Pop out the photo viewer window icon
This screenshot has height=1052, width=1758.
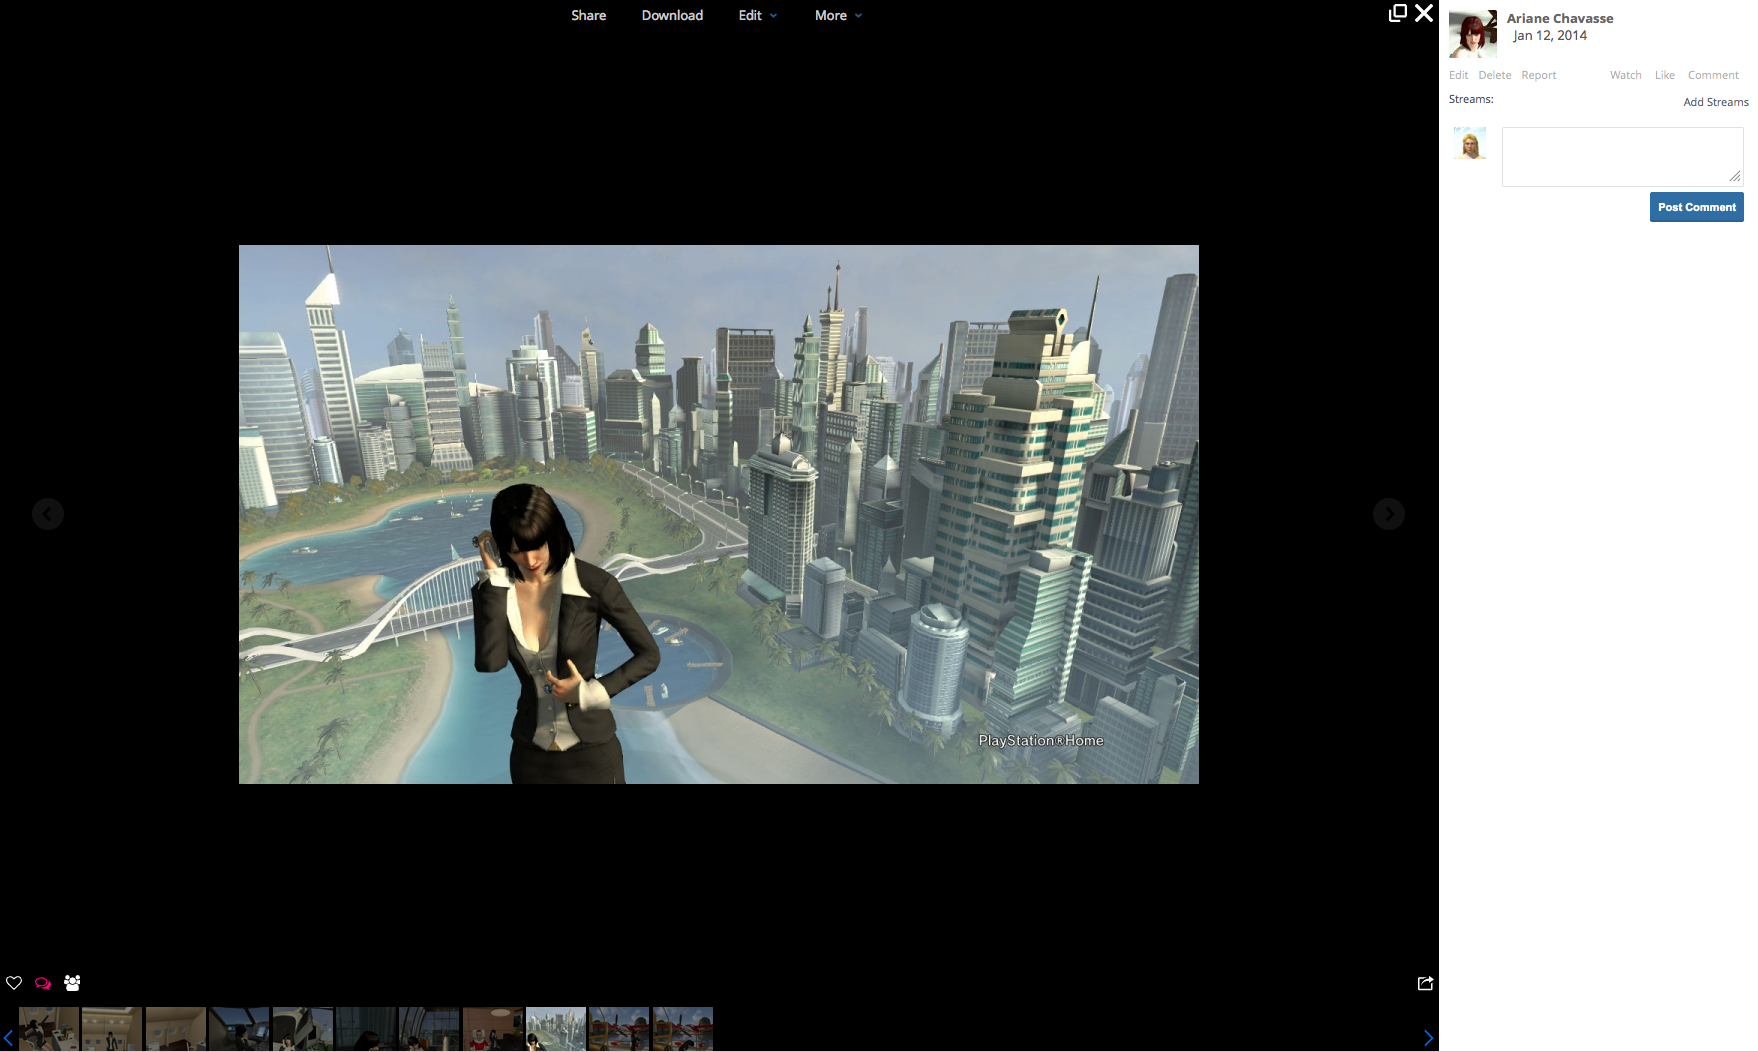pos(1398,13)
